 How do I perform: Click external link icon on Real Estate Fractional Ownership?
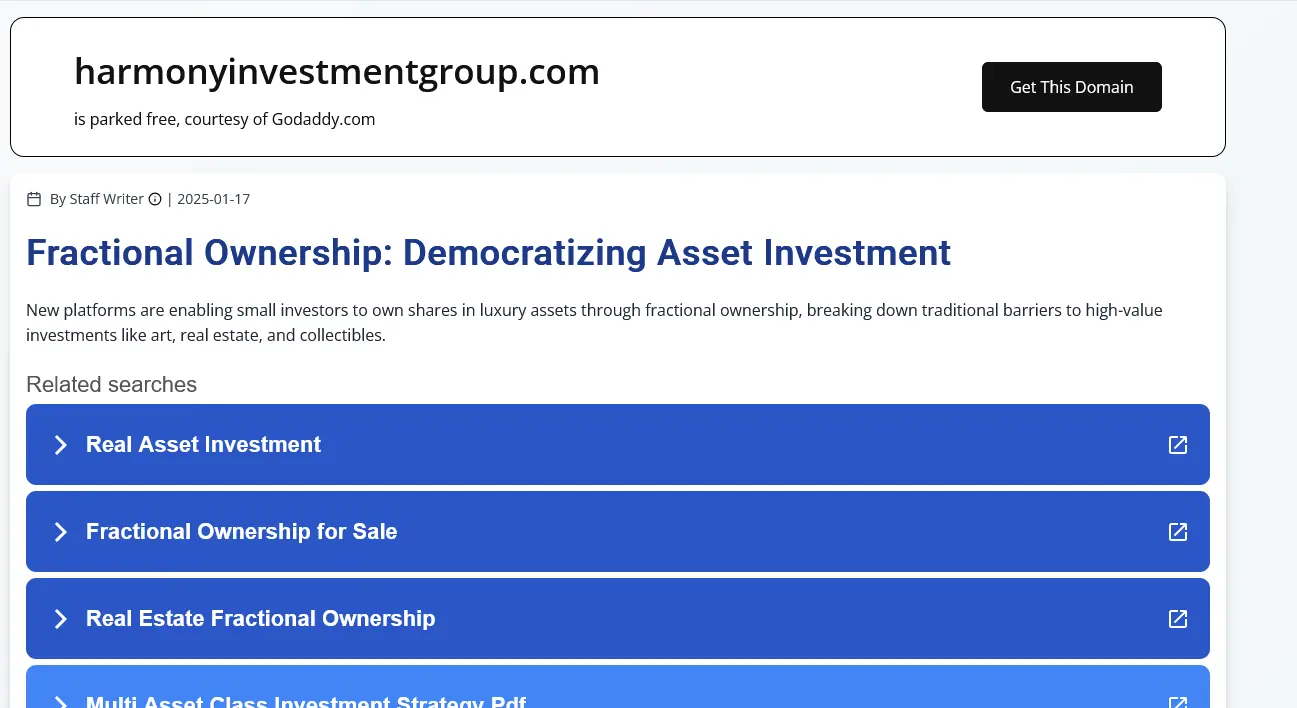click(x=1178, y=619)
